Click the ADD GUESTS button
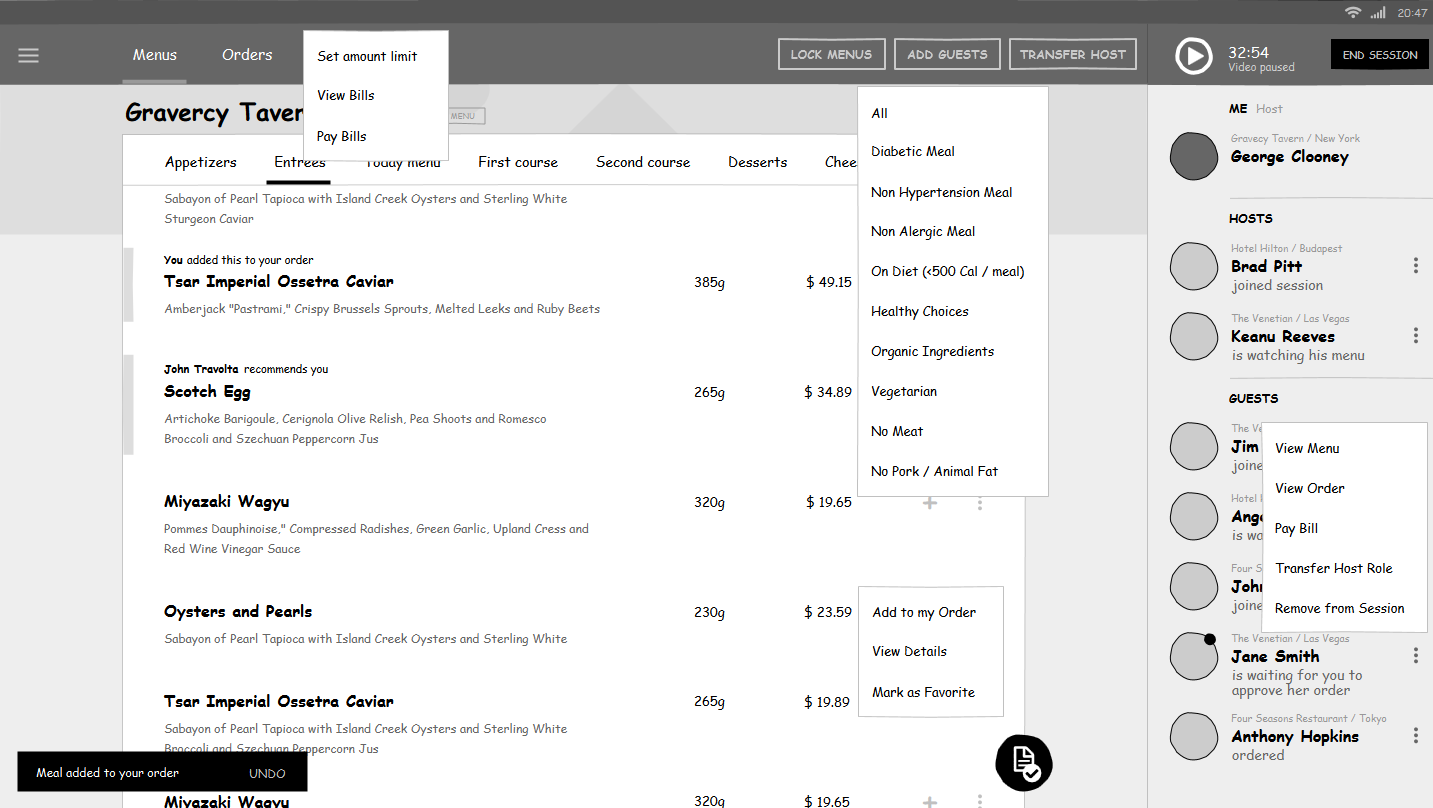Viewport: 1433px width, 808px height. [947, 55]
